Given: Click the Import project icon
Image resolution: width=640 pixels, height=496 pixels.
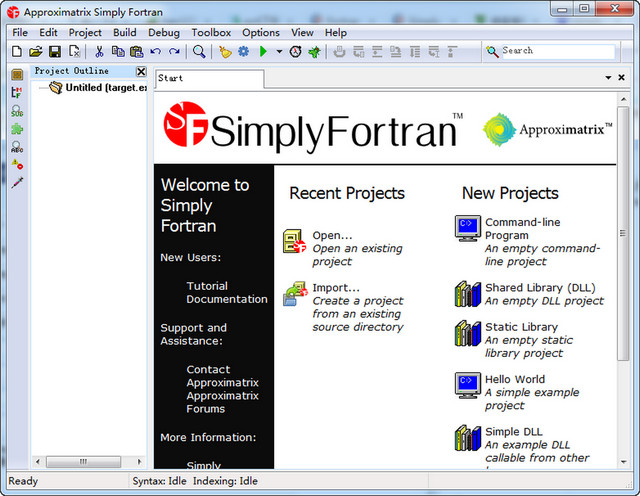Looking at the screenshot, I should 295,293.
